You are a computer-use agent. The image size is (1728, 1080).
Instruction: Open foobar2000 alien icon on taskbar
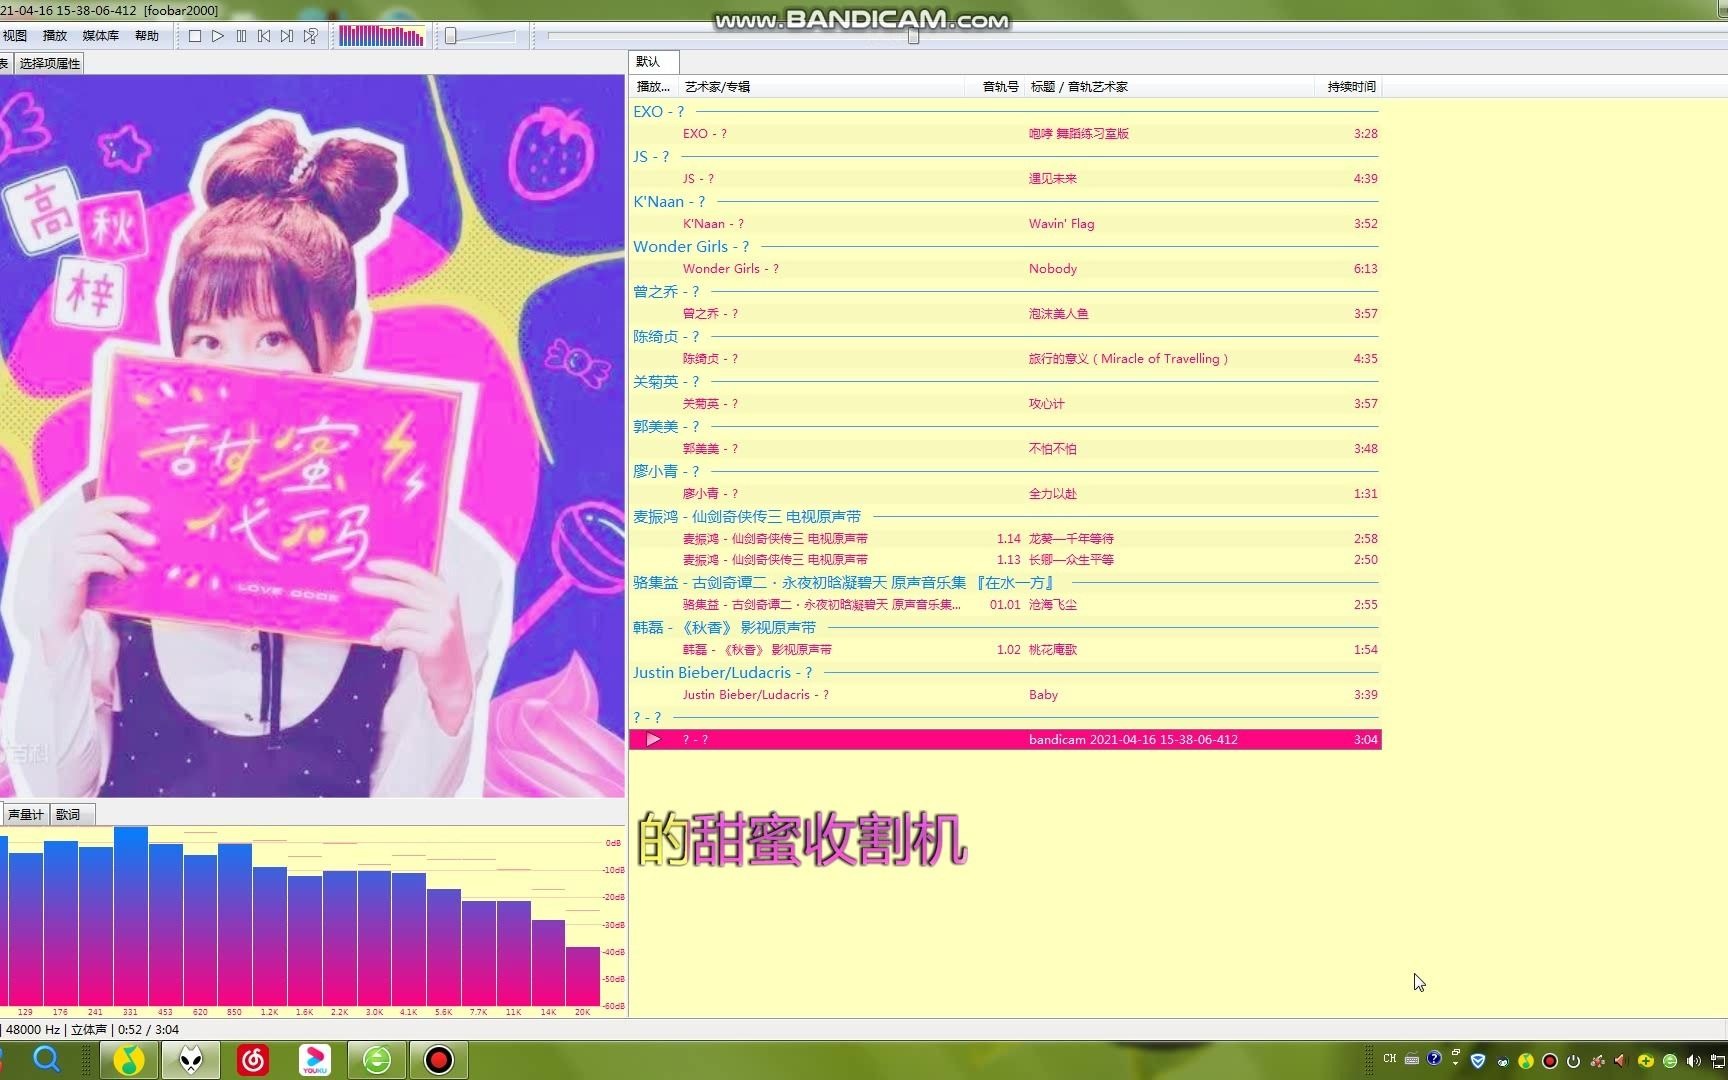coord(190,1060)
